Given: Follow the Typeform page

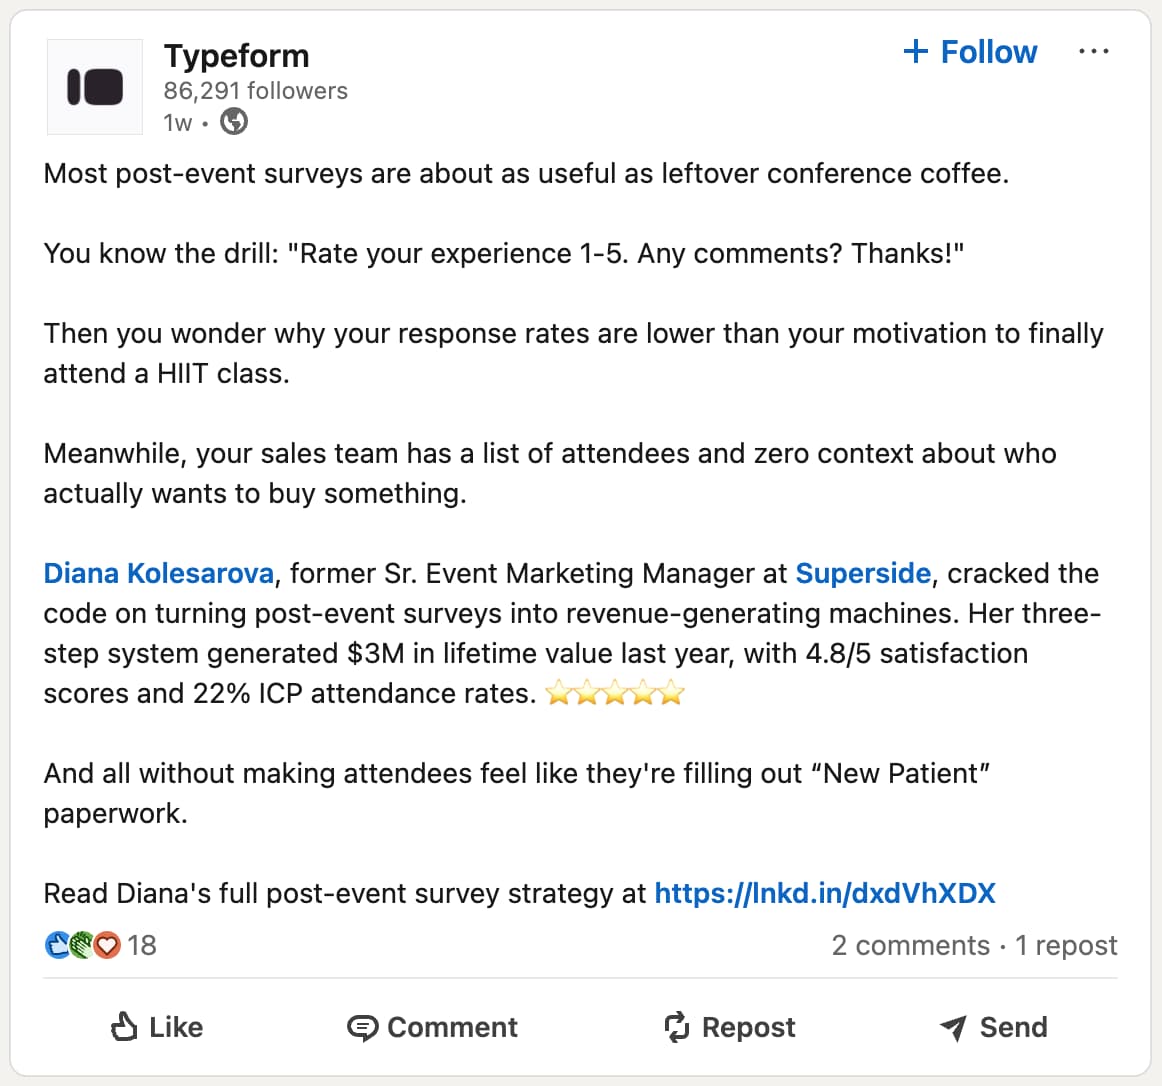Looking at the screenshot, I should pos(969,52).
